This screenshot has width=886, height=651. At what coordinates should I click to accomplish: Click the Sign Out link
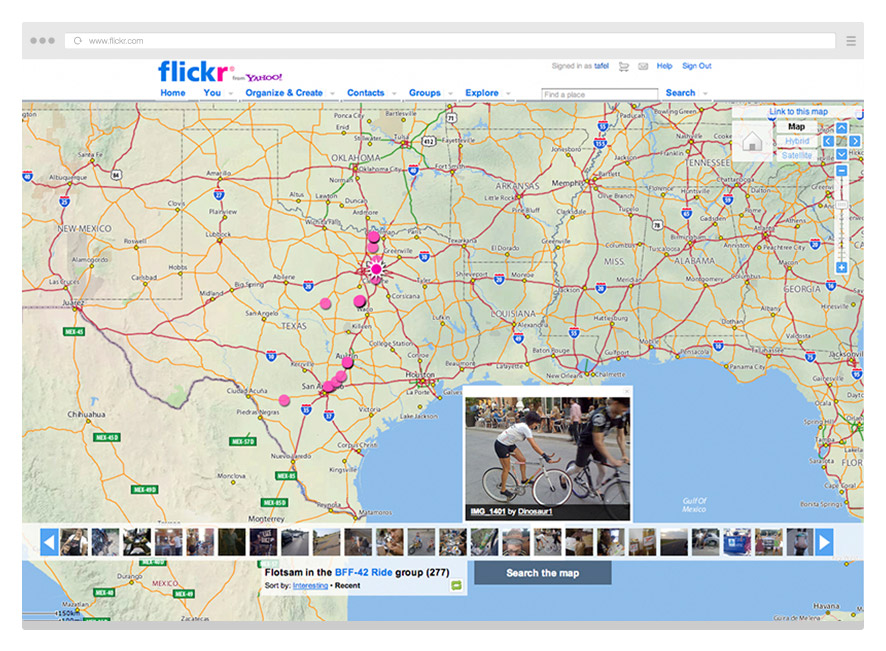[x=696, y=66]
